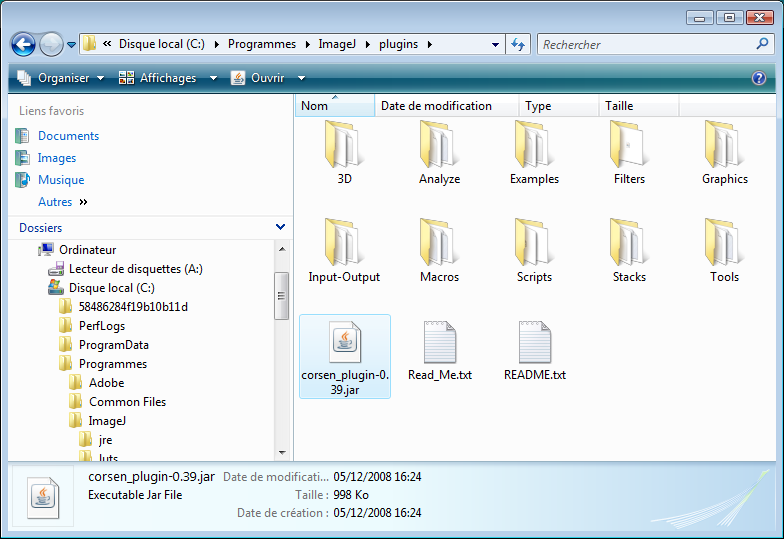Image resolution: width=784 pixels, height=539 pixels.
Task: Open Affichages dropdown arrow
Action: (x=214, y=78)
